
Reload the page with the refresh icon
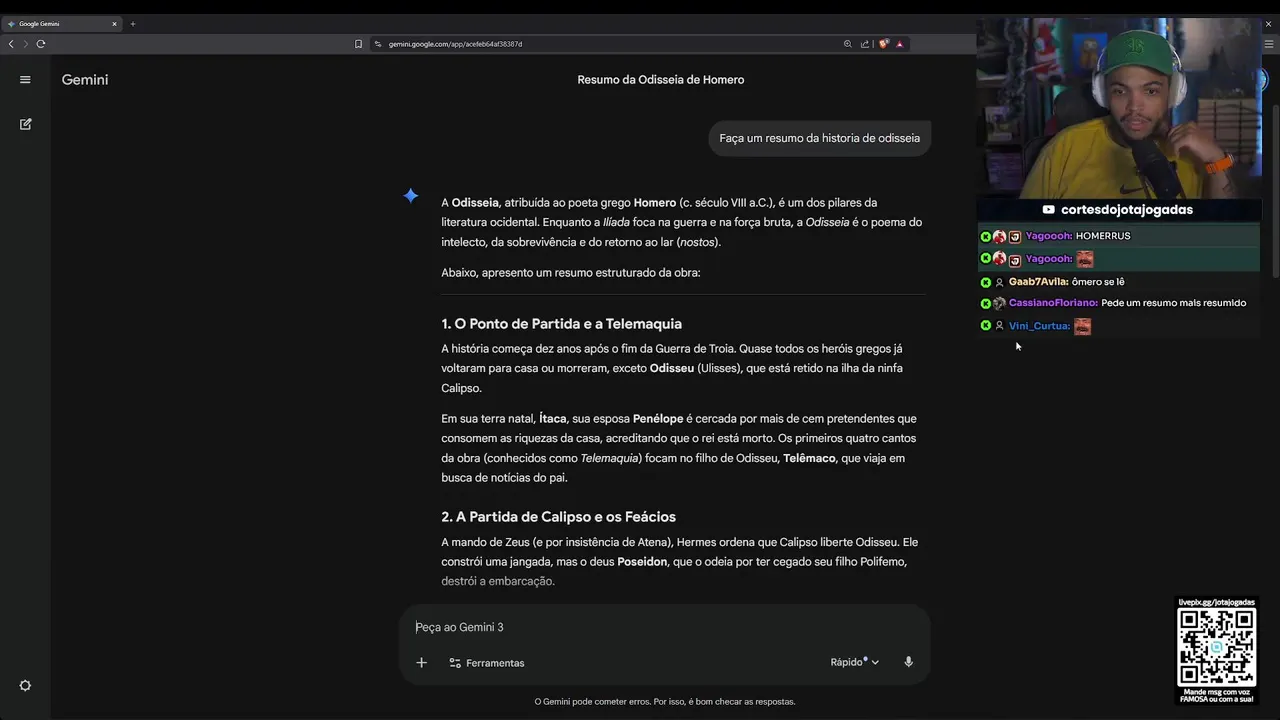pyautogui.click(x=41, y=44)
